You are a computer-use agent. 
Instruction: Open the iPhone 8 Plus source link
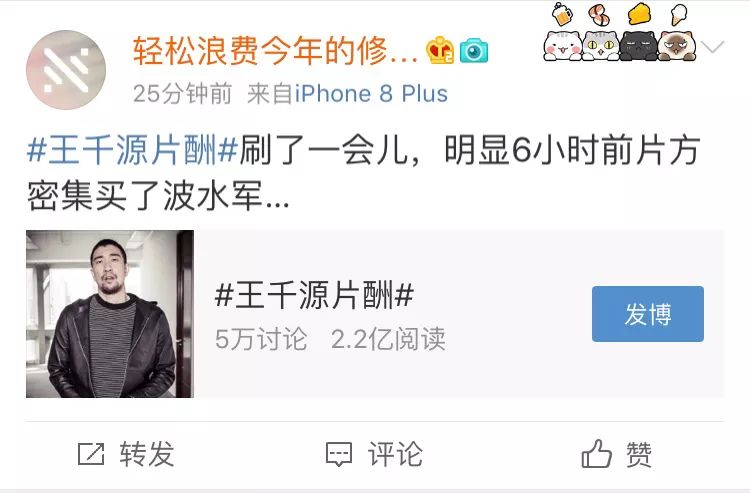[x=371, y=93]
